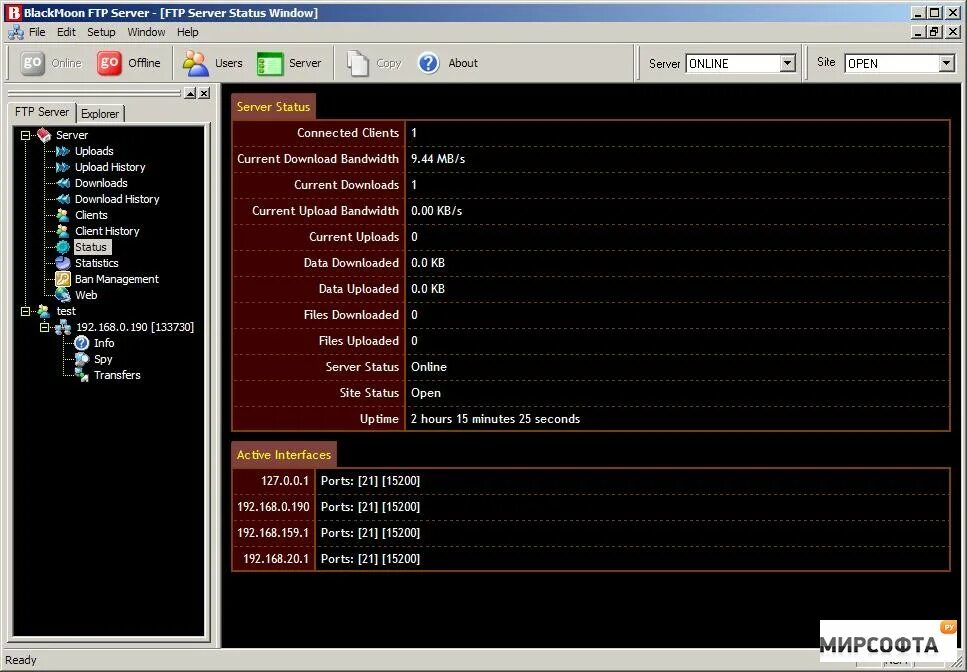Click the Download History arrow icon

(x=63, y=199)
